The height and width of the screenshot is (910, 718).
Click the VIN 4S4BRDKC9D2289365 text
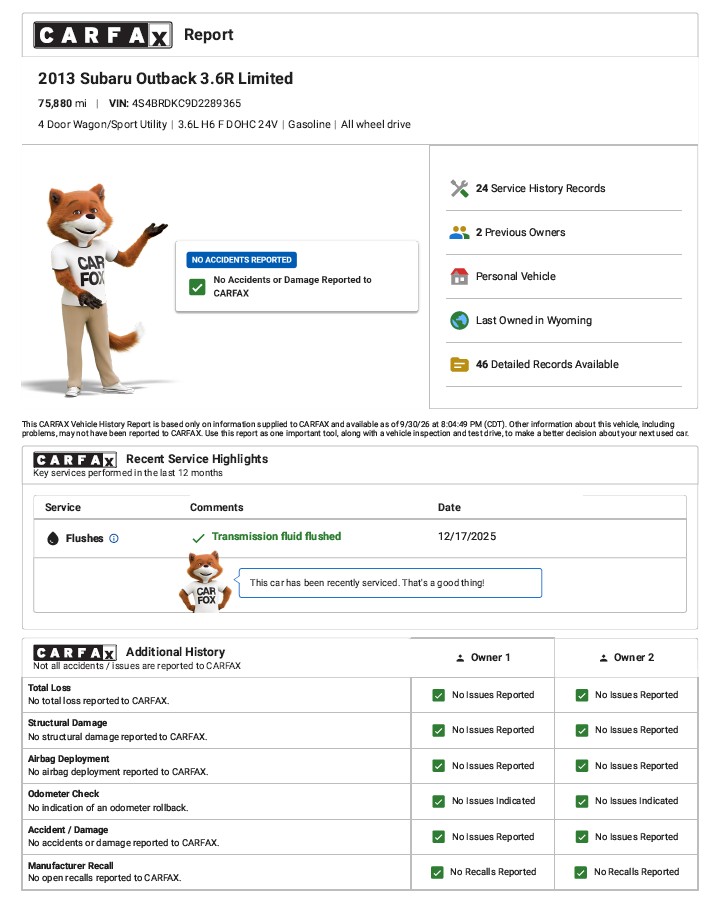[175, 103]
